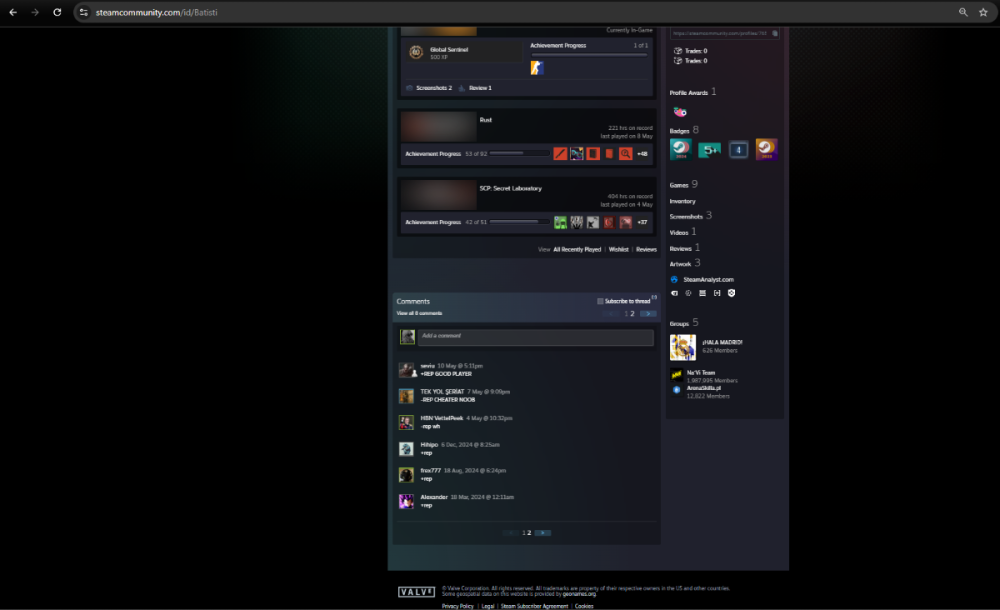Open the browser zoom magnifier icon
The width and height of the screenshot is (1000, 610).
[963, 12]
